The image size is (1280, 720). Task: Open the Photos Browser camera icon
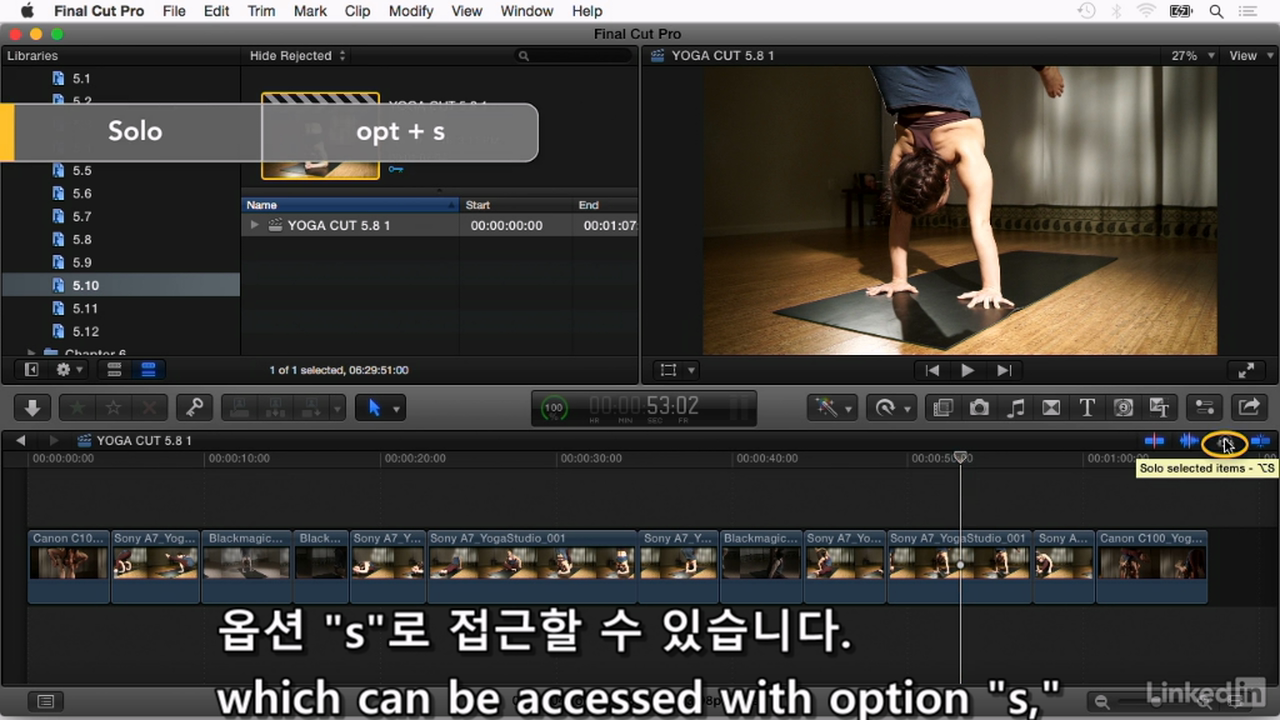[979, 407]
